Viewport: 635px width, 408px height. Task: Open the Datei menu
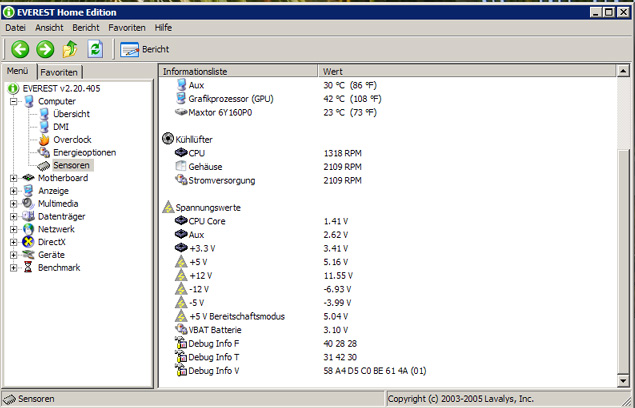click(15, 28)
